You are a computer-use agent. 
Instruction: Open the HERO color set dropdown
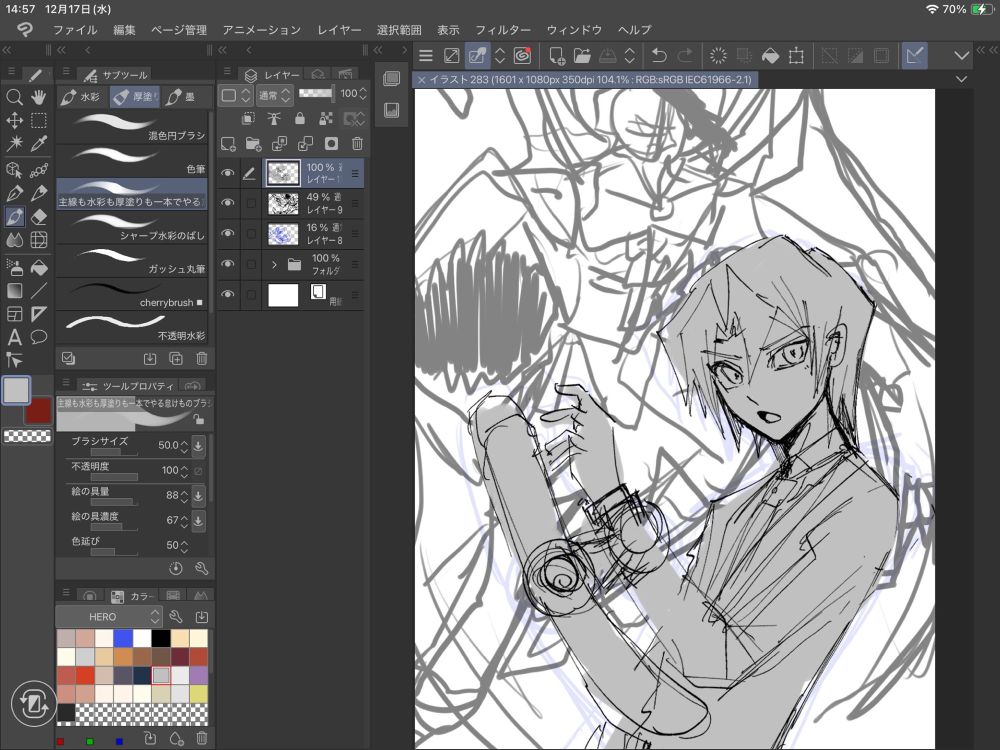(109, 617)
